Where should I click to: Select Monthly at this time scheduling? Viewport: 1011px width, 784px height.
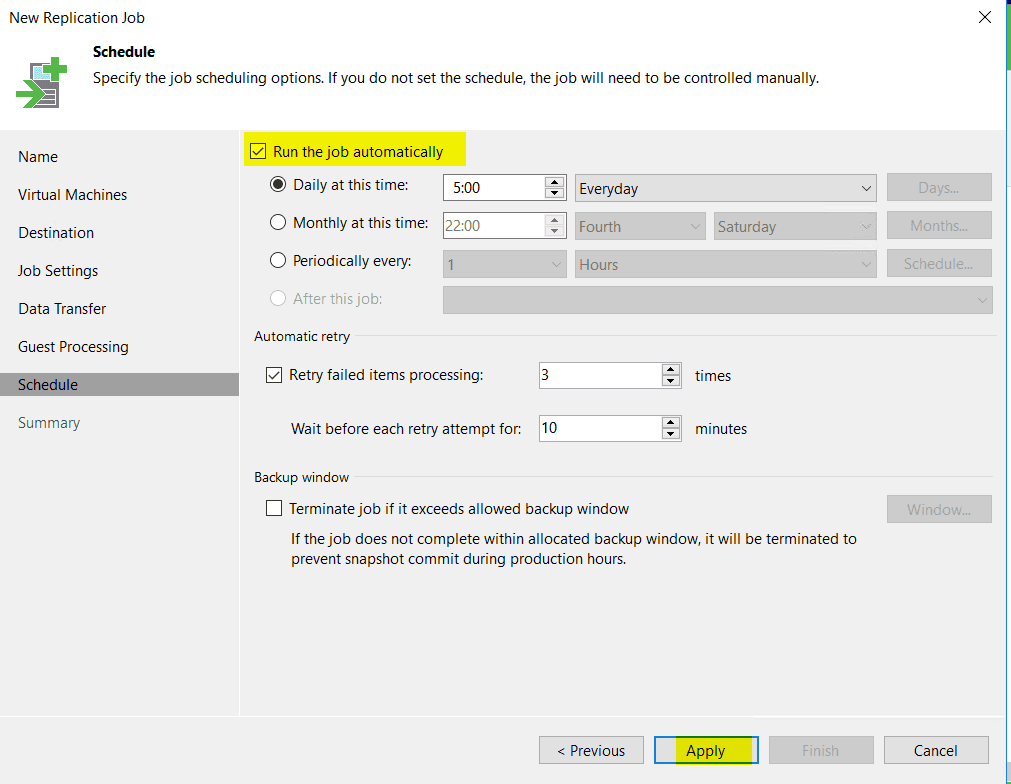point(277,223)
